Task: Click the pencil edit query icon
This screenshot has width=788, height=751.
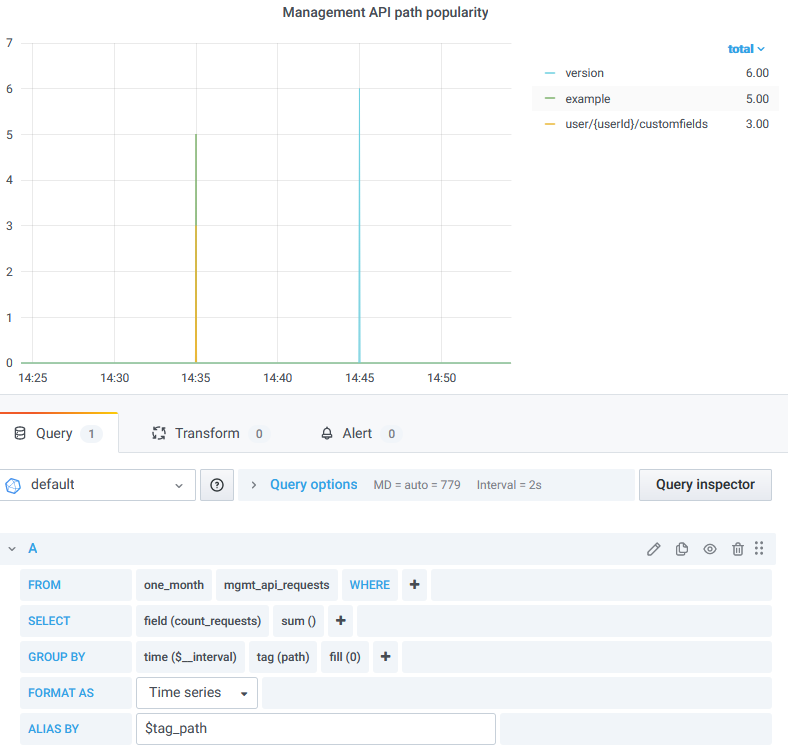Action: tap(654, 549)
